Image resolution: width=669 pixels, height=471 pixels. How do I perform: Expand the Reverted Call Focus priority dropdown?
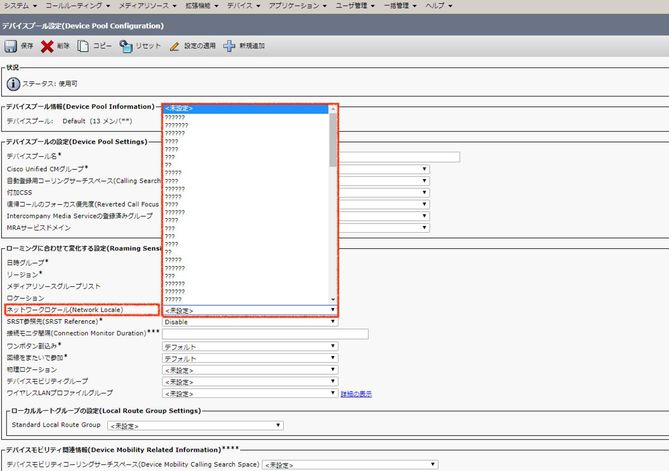coord(424,204)
